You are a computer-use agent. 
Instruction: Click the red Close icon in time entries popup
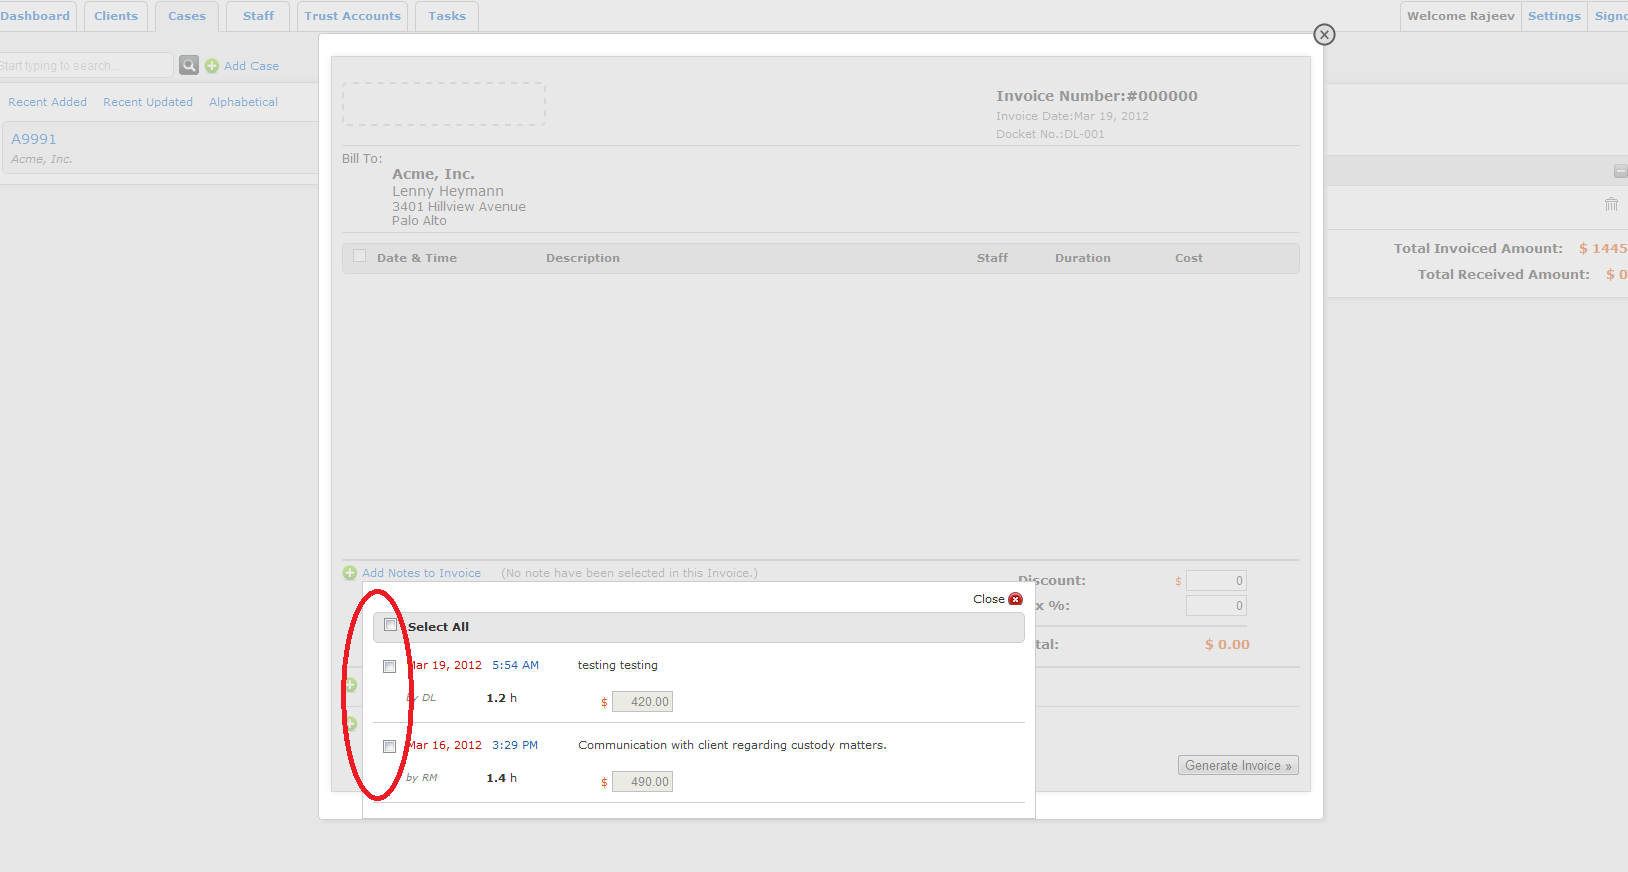point(1016,599)
